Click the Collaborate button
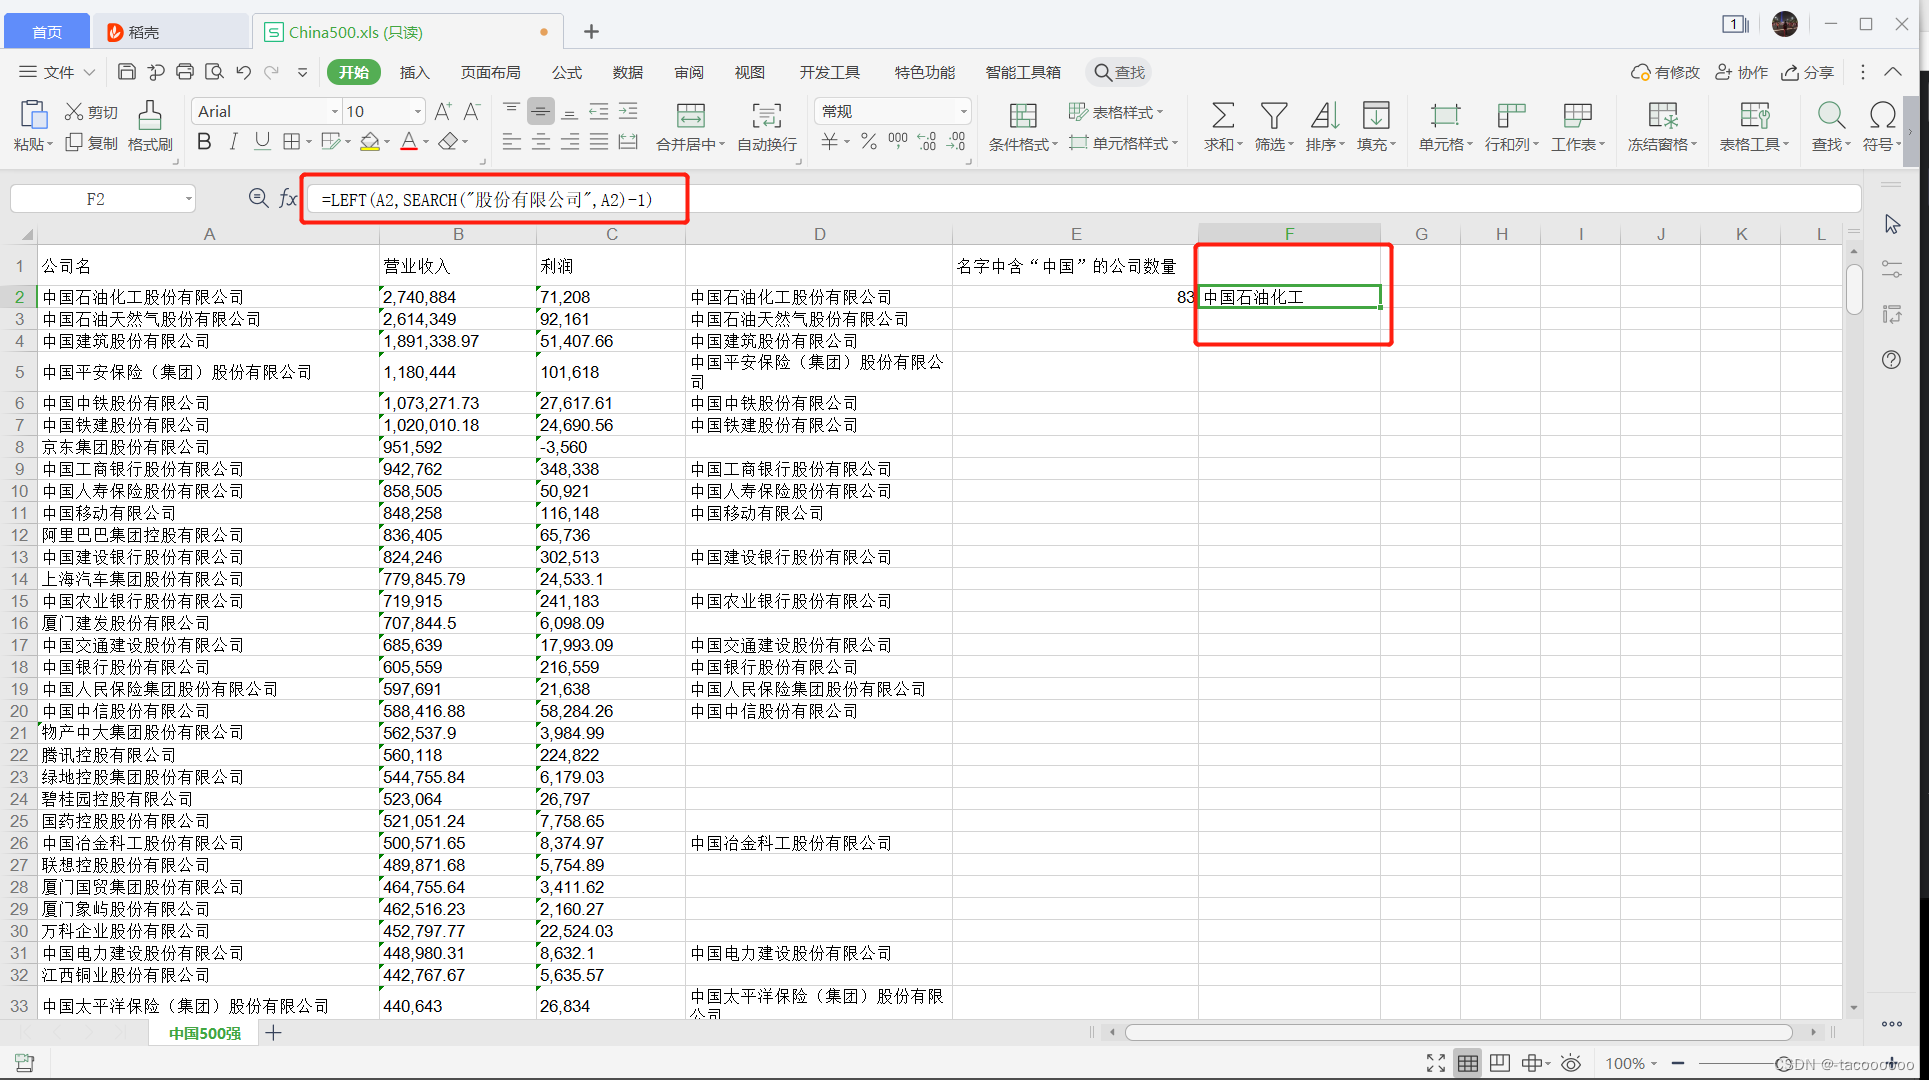Screen dimensions: 1929x1080 click(x=1742, y=72)
